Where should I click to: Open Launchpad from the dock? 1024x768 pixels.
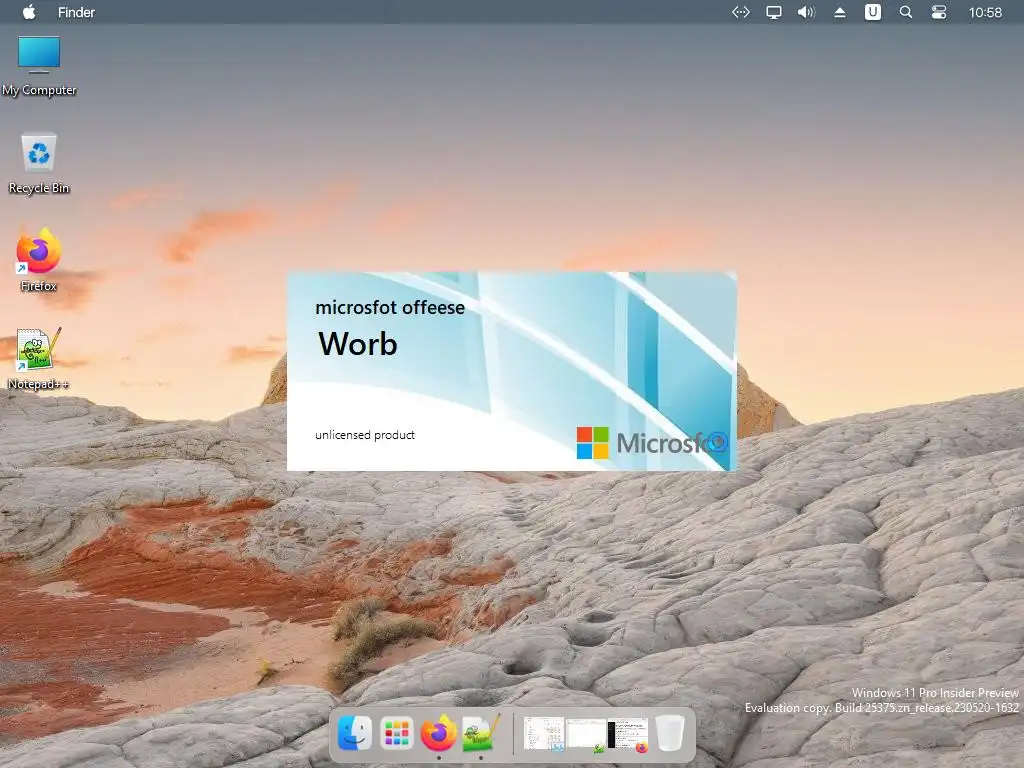click(x=396, y=733)
